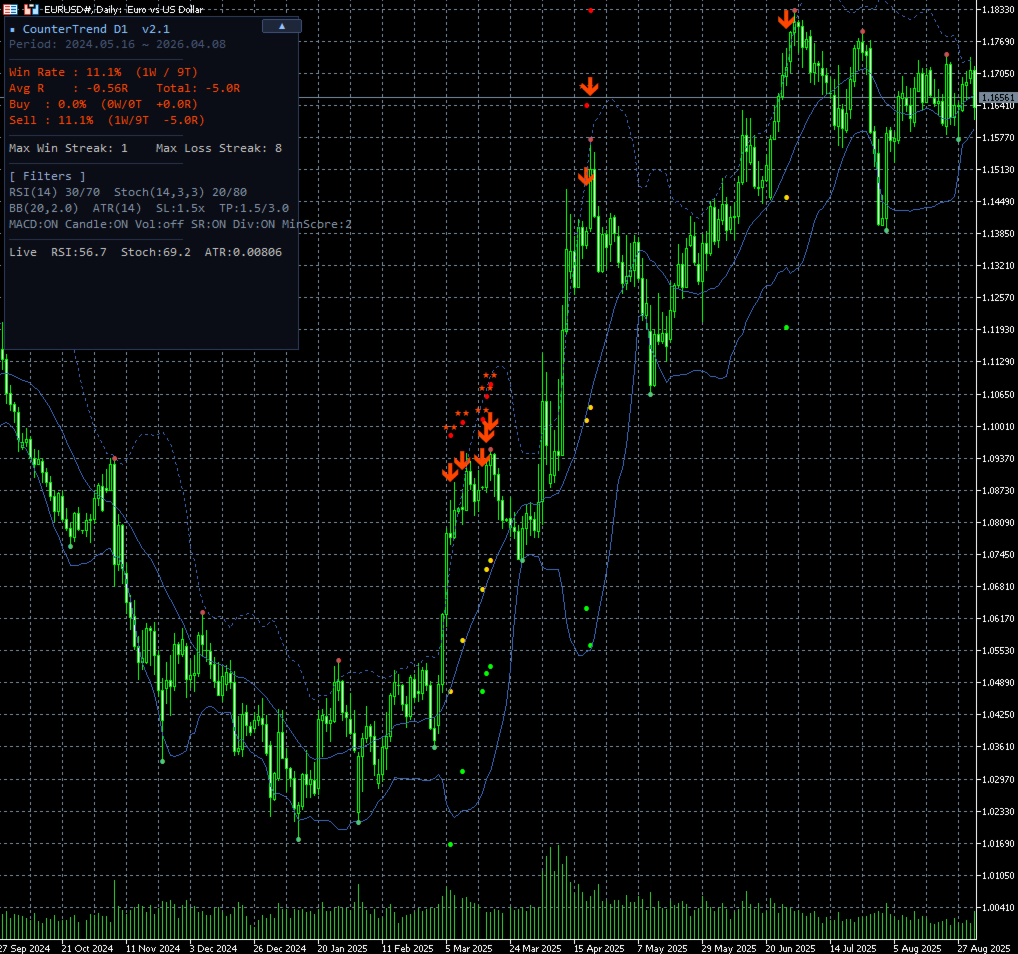Click the TP:1.5/3.0 setting text
Viewport: 1018px width, 954px height.
[x=254, y=208]
